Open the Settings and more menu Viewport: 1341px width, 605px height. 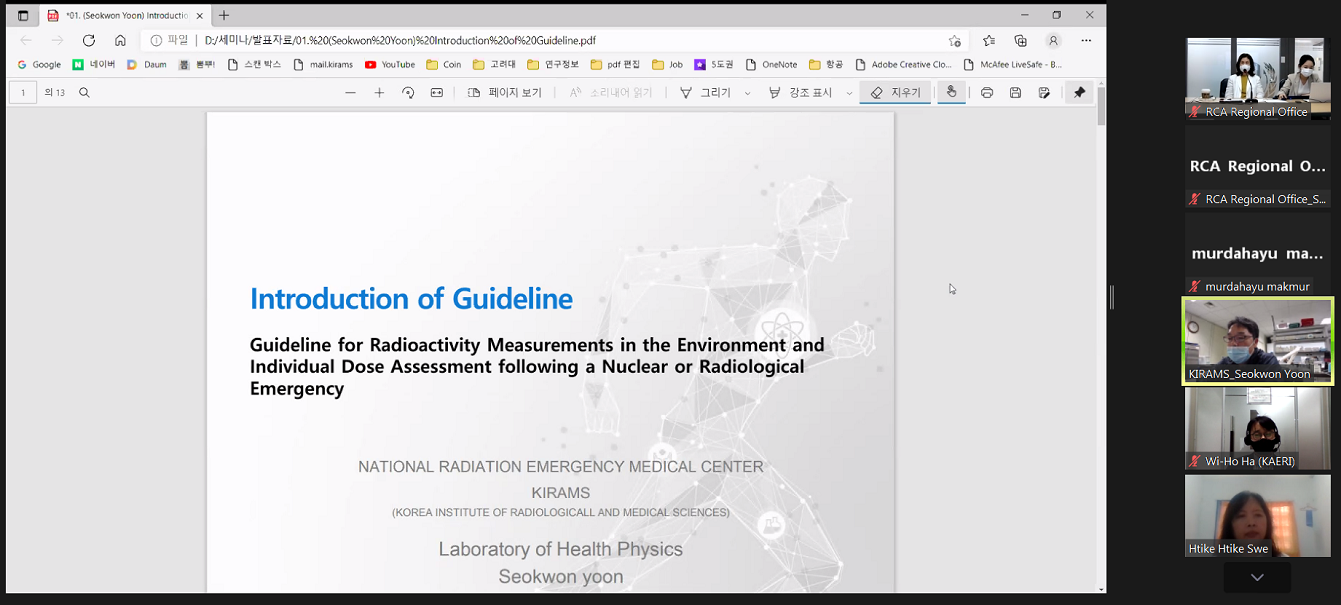coord(1086,40)
